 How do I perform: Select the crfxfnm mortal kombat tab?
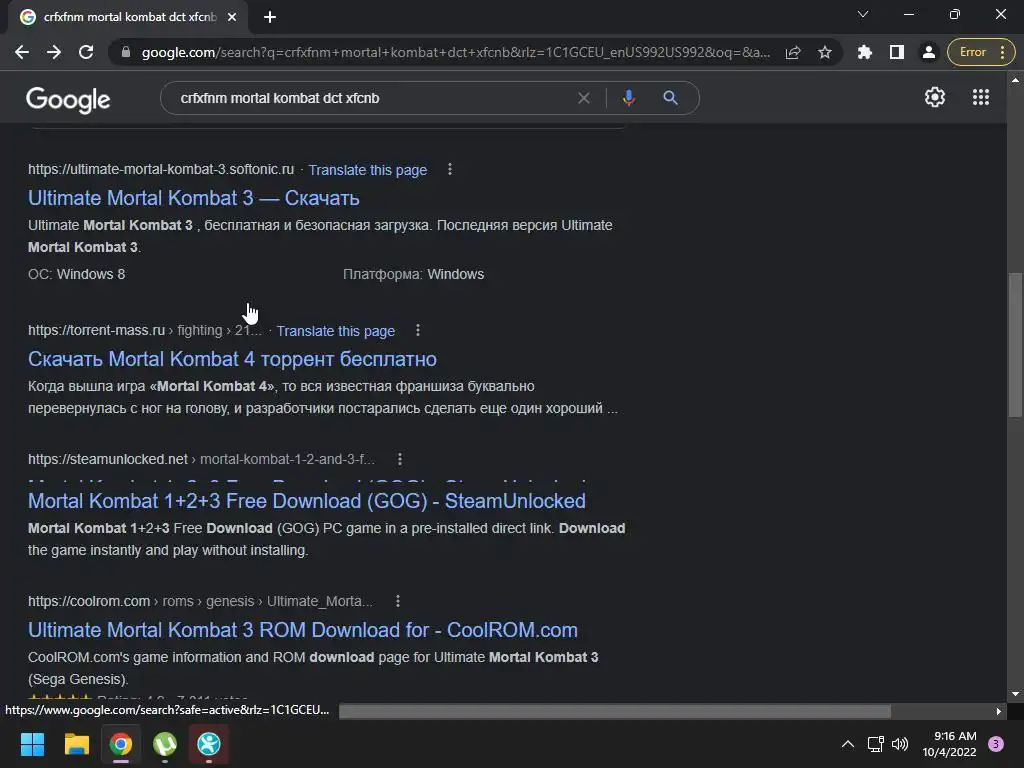click(127, 17)
